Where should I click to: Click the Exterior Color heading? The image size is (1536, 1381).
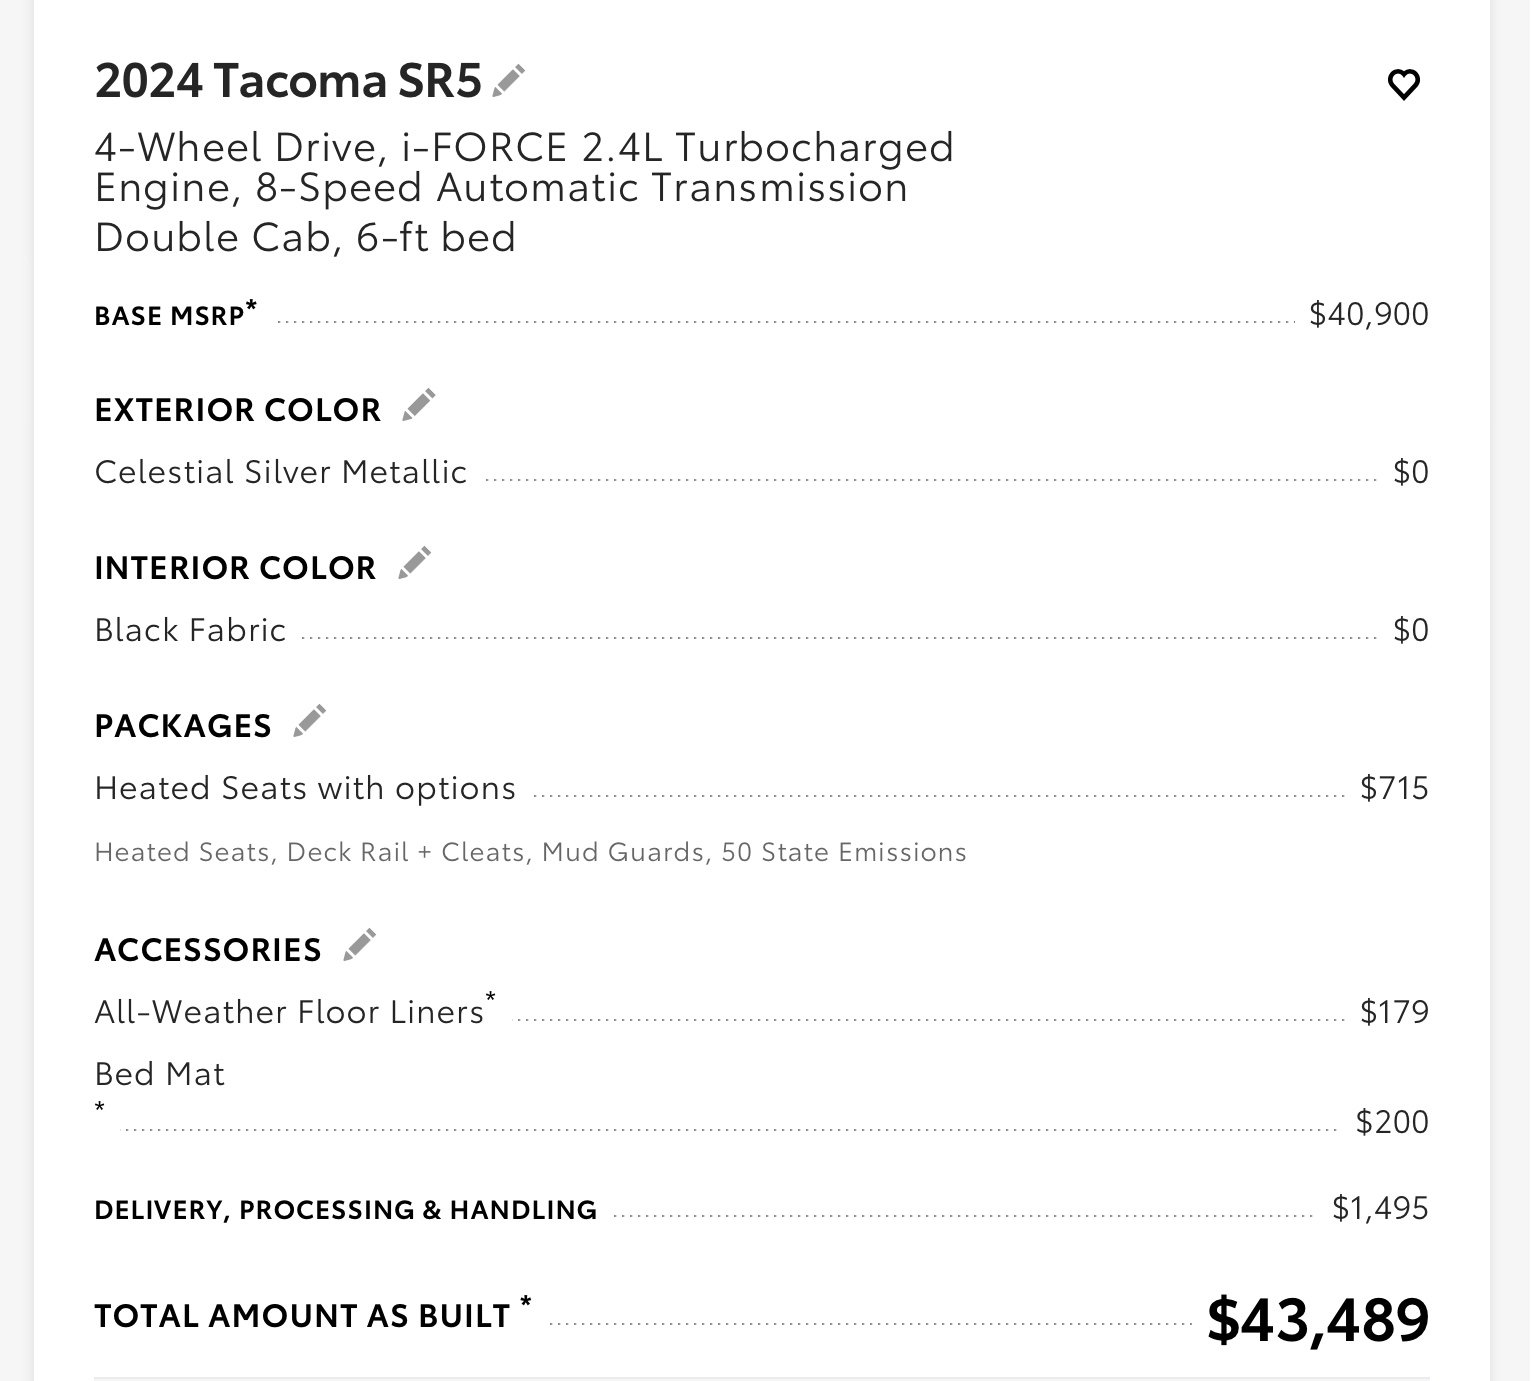click(238, 410)
